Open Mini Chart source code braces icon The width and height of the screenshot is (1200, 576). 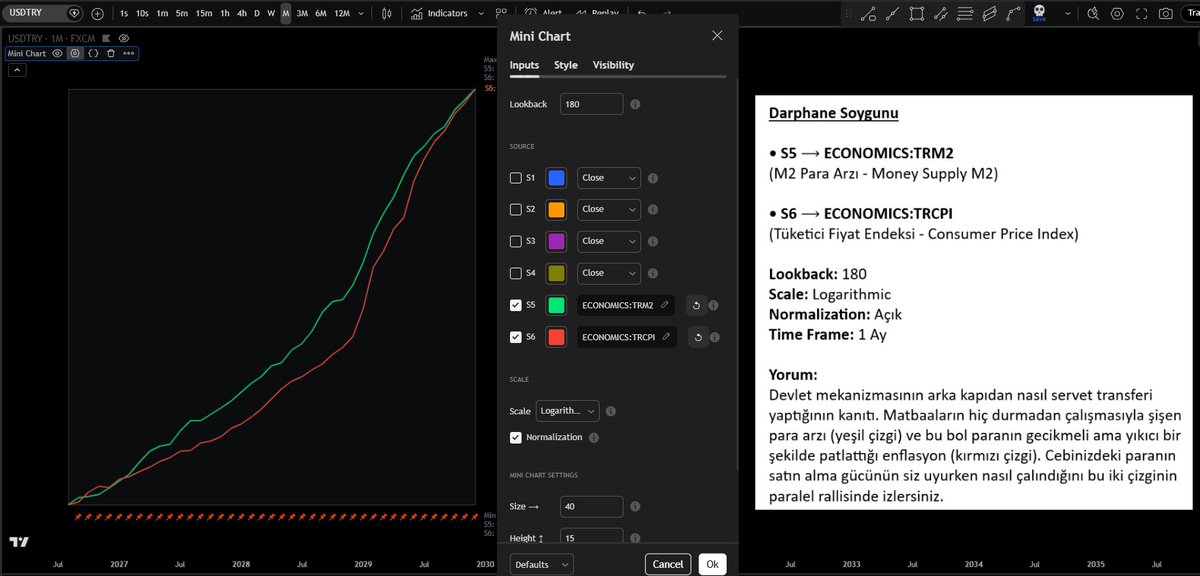click(x=93, y=53)
